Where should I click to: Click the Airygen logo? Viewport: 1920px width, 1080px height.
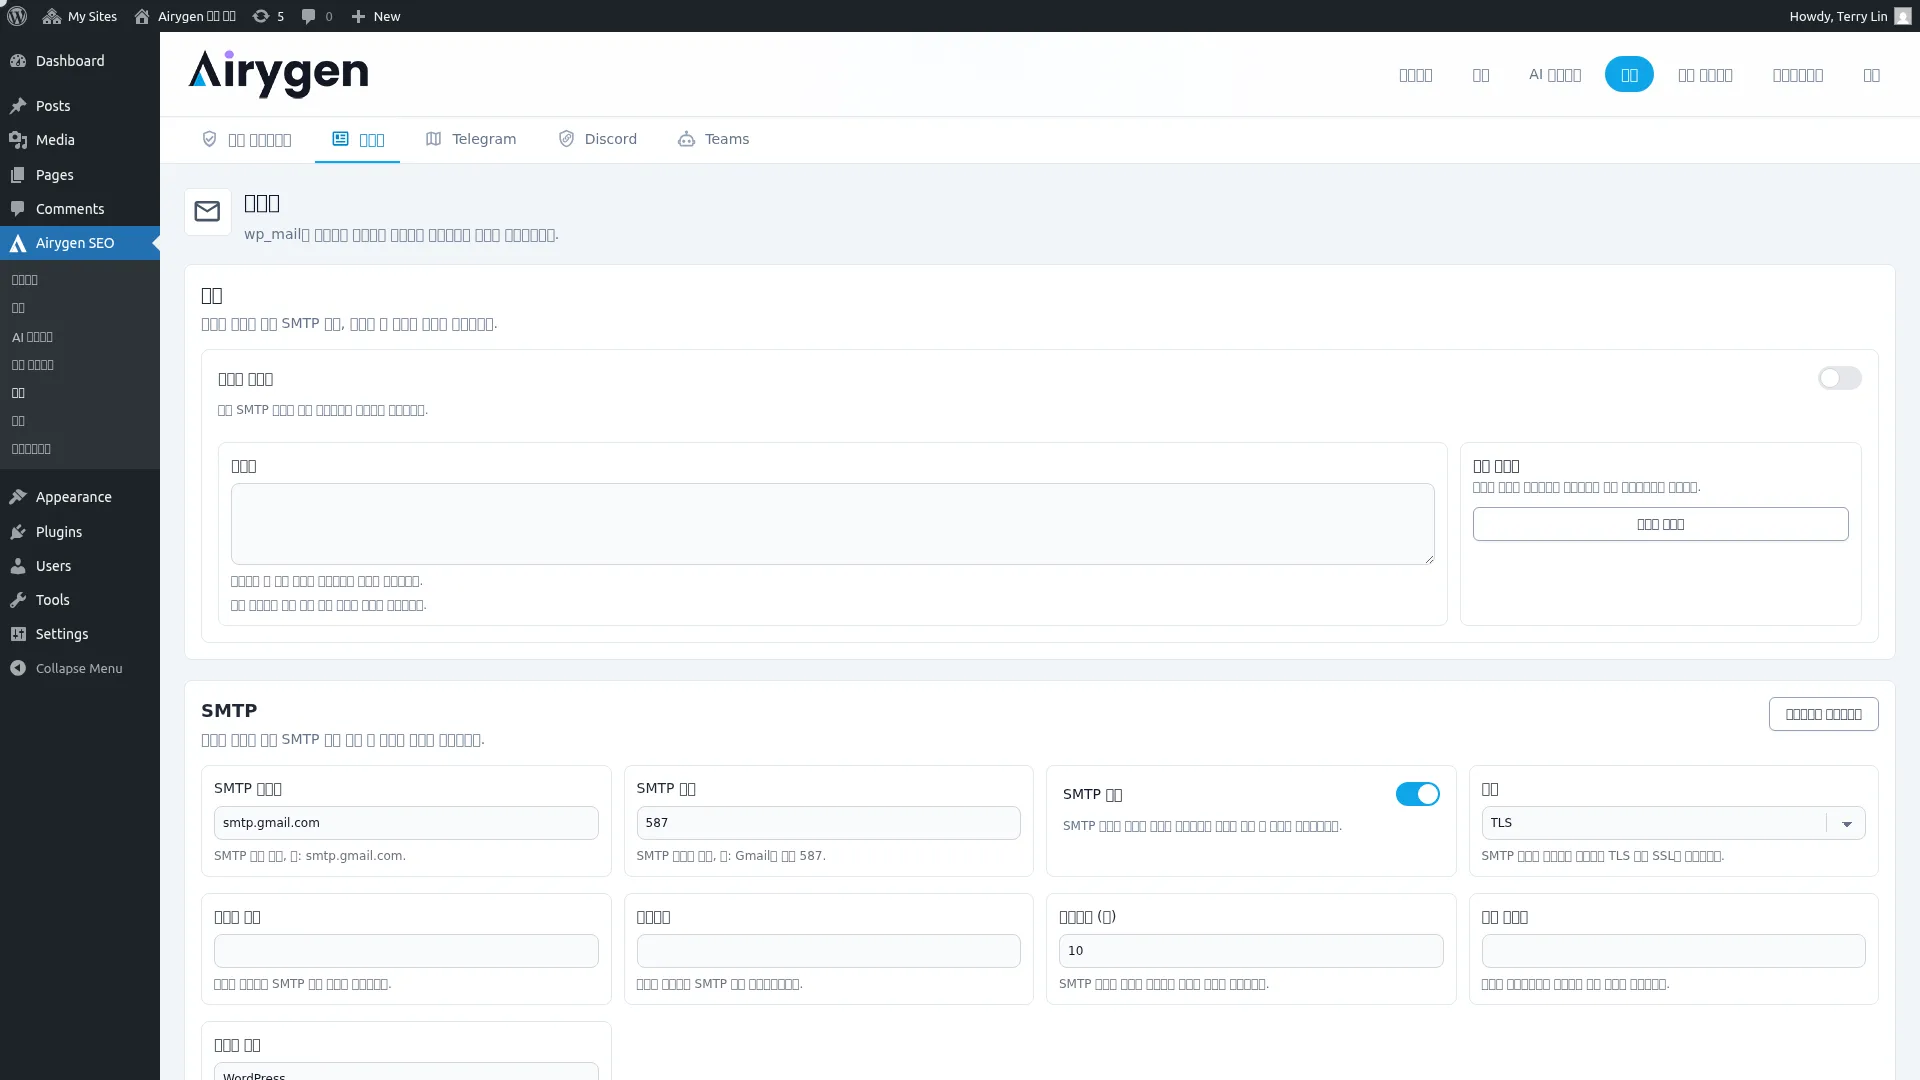point(278,74)
